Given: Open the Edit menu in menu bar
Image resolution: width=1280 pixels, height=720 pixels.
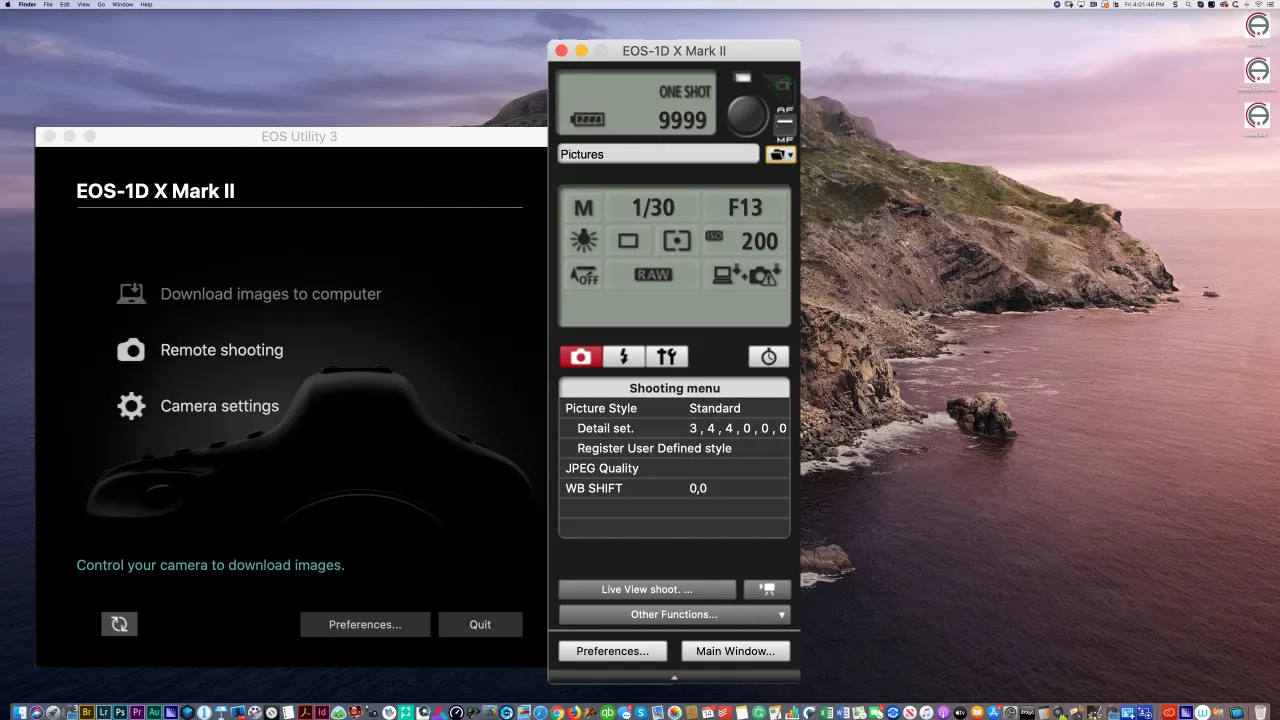Looking at the screenshot, I should click(x=65, y=4).
